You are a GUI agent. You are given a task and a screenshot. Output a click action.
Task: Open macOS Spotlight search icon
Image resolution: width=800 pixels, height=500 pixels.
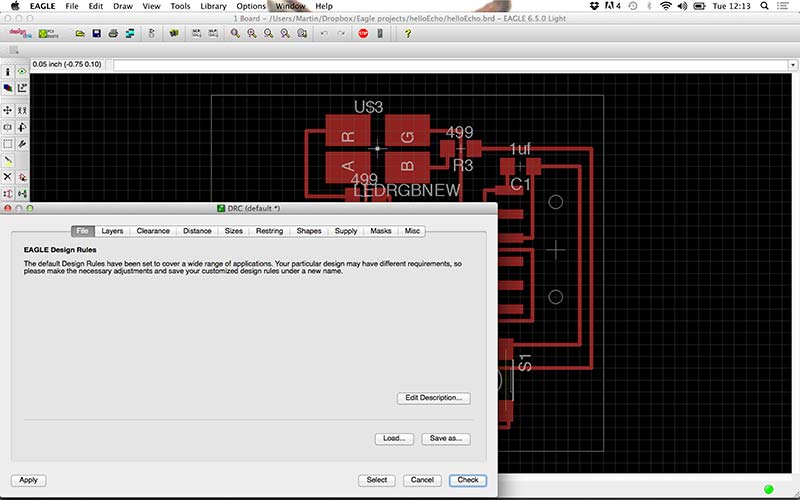coord(764,6)
